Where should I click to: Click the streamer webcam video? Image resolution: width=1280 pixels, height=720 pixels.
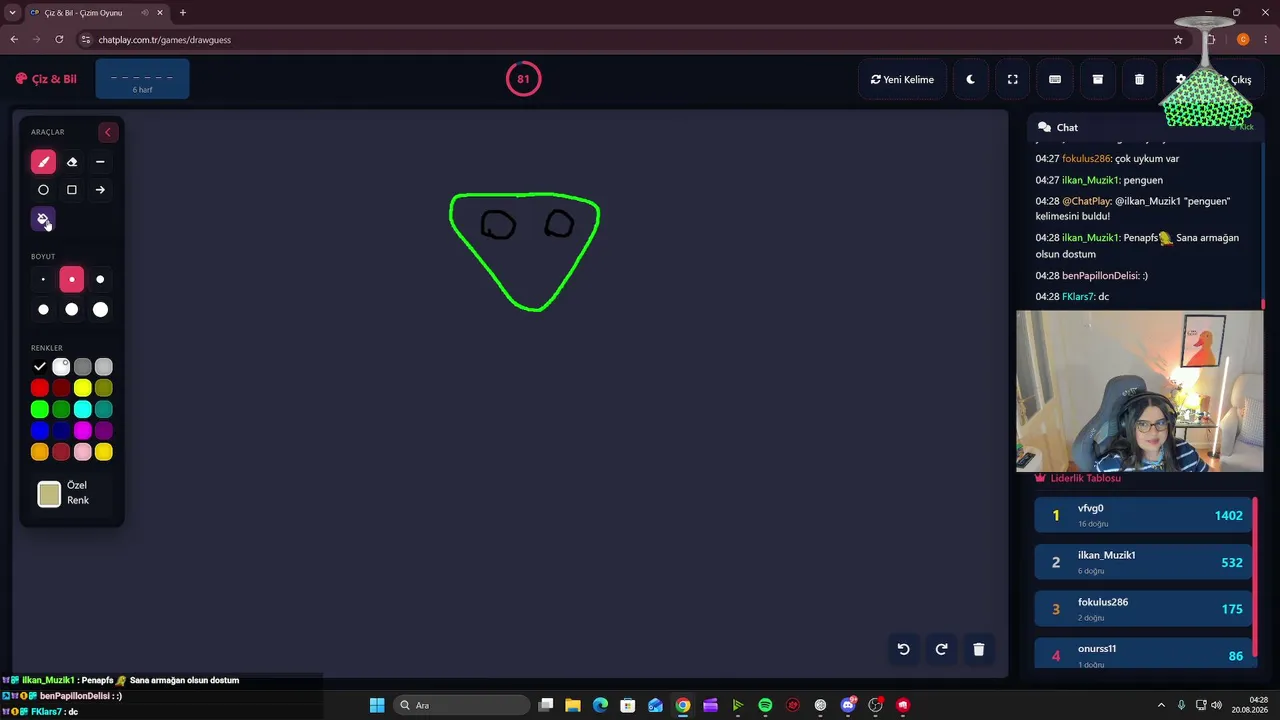[1140, 391]
